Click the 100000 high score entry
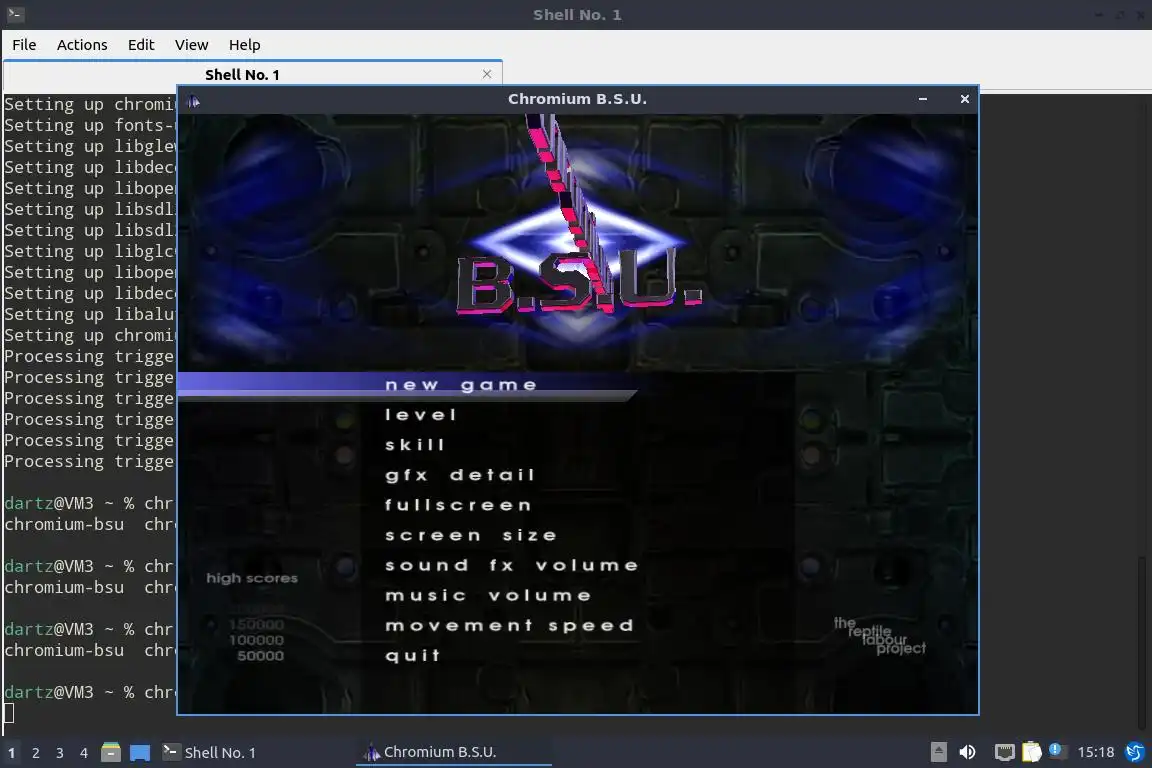Viewport: 1152px width, 768px height. click(x=256, y=640)
